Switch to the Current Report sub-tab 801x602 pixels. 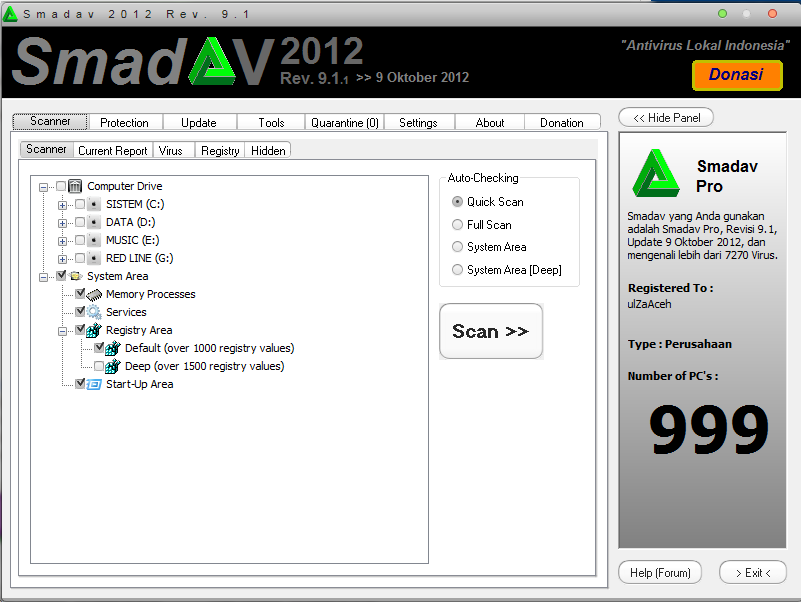113,151
